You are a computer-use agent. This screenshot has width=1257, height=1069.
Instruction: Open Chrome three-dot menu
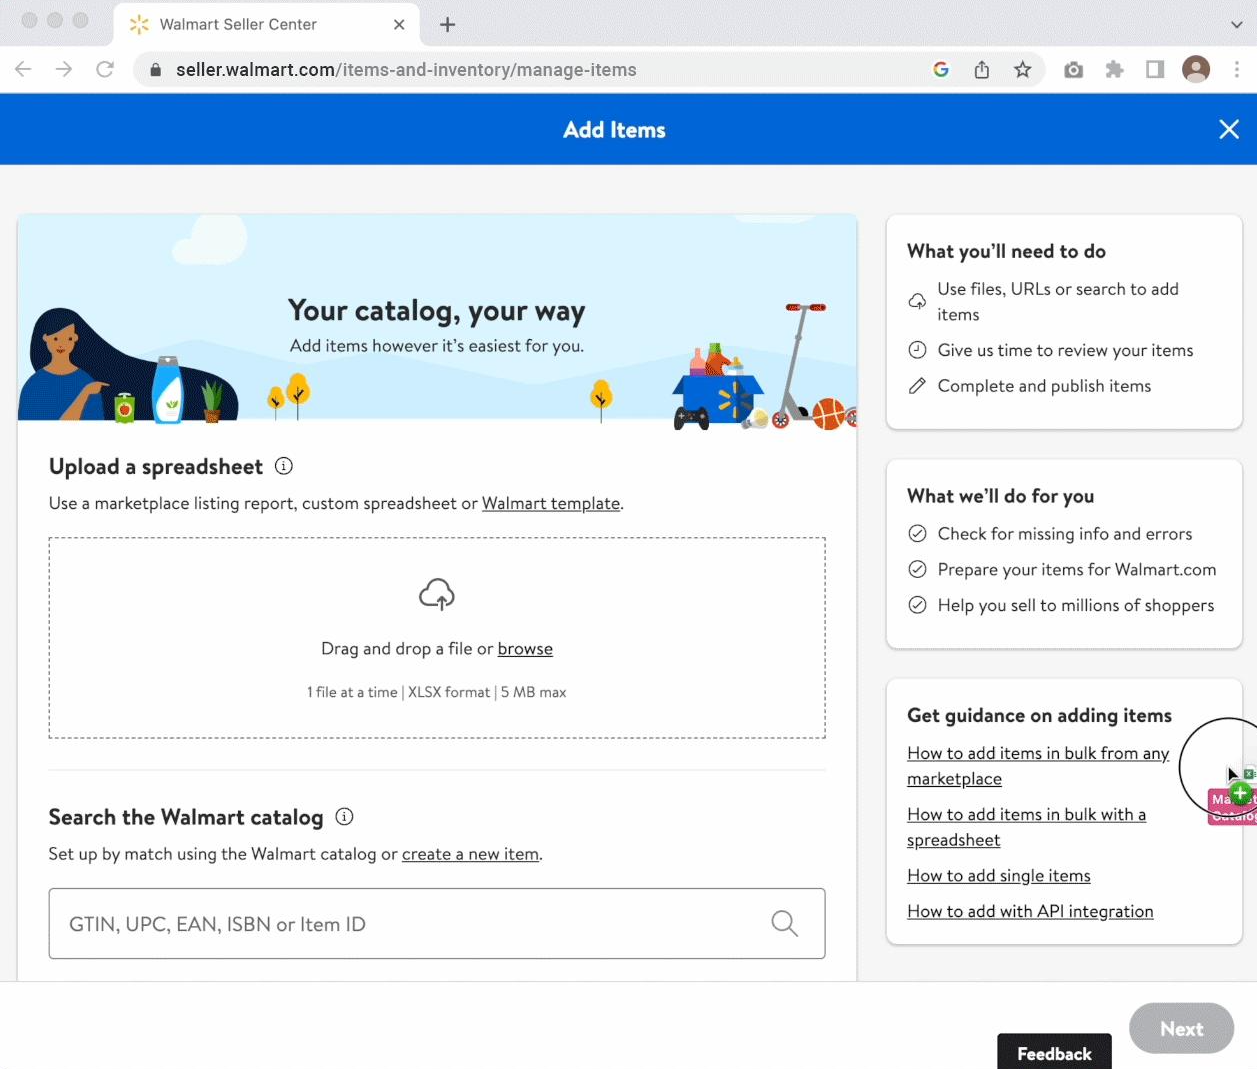click(x=1237, y=69)
